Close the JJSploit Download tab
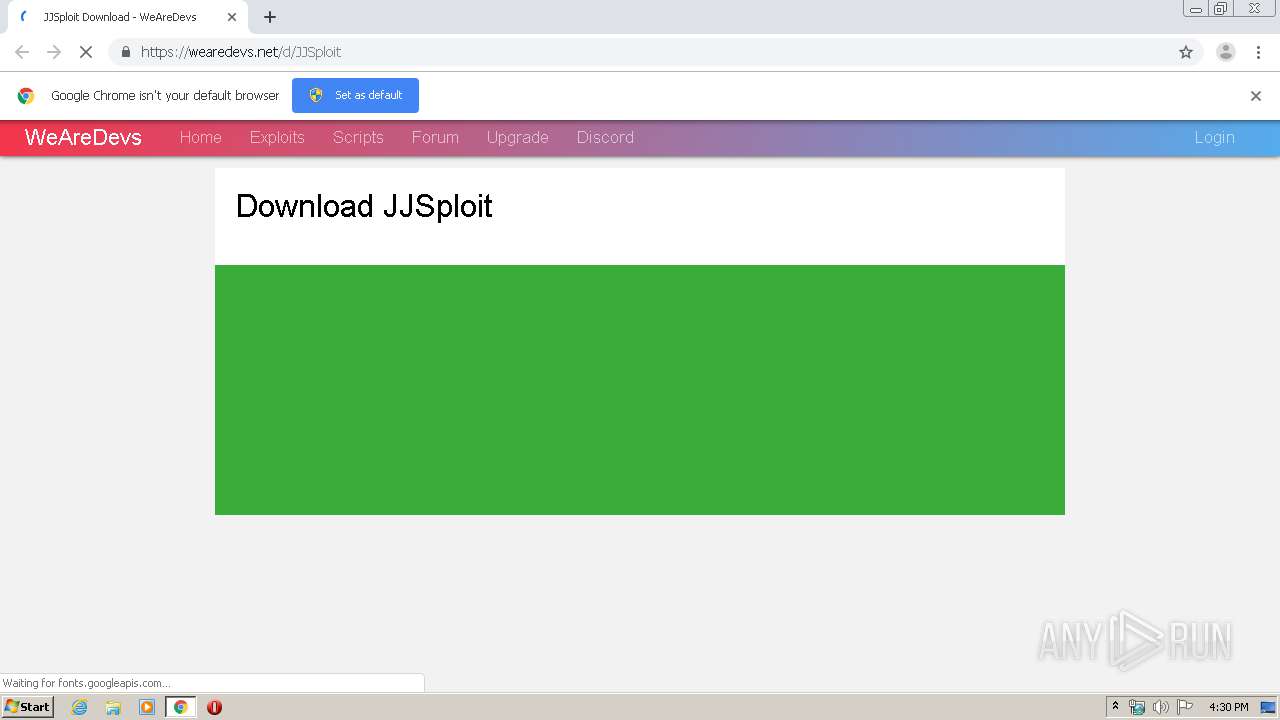Viewport: 1280px width, 720px height. [x=232, y=17]
